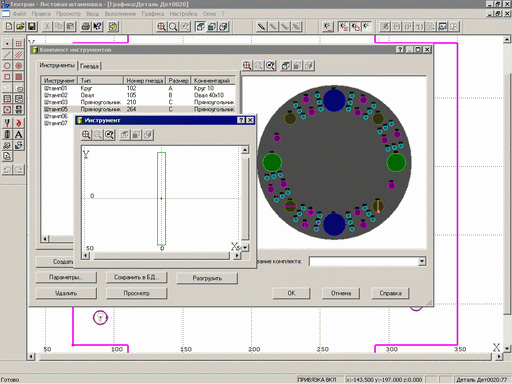The height and width of the screenshot is (384, 512).
Task: Click the diagonal line tool icon
Action: click(7, 55)
